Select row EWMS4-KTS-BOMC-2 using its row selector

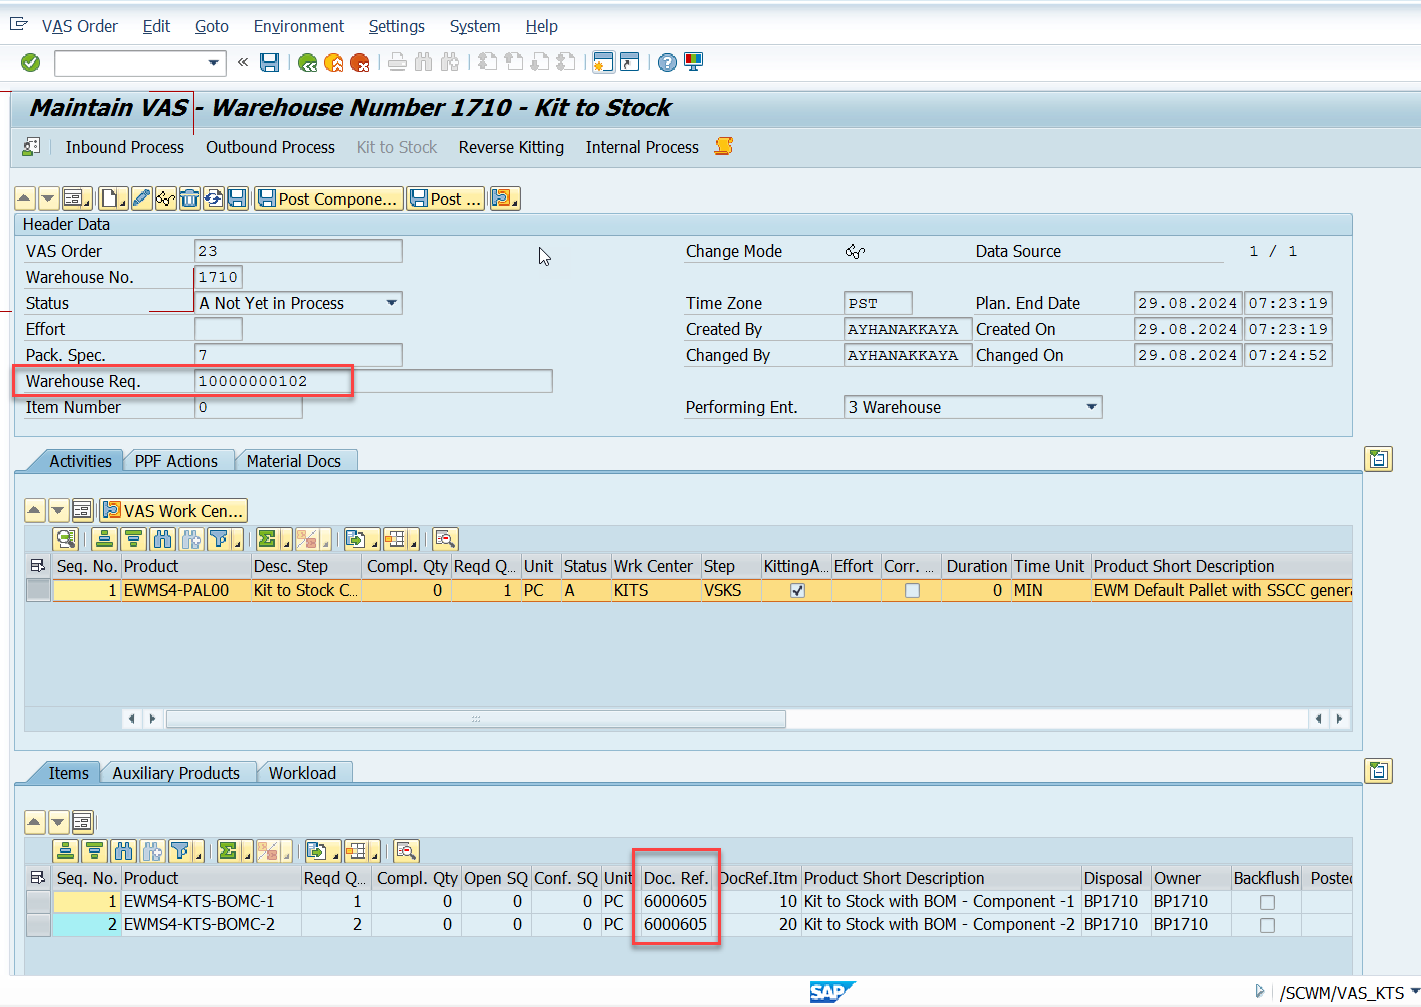(38, 924)
